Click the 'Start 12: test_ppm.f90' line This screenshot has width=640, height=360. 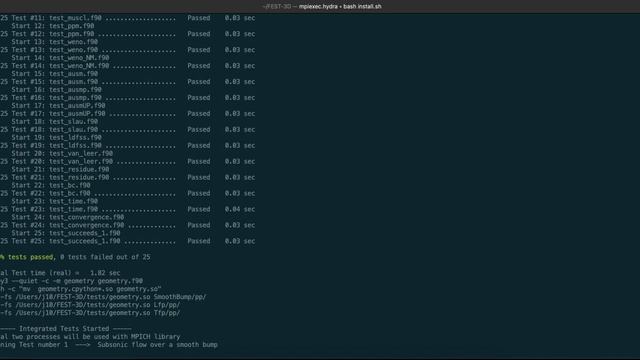coord(53,26)
